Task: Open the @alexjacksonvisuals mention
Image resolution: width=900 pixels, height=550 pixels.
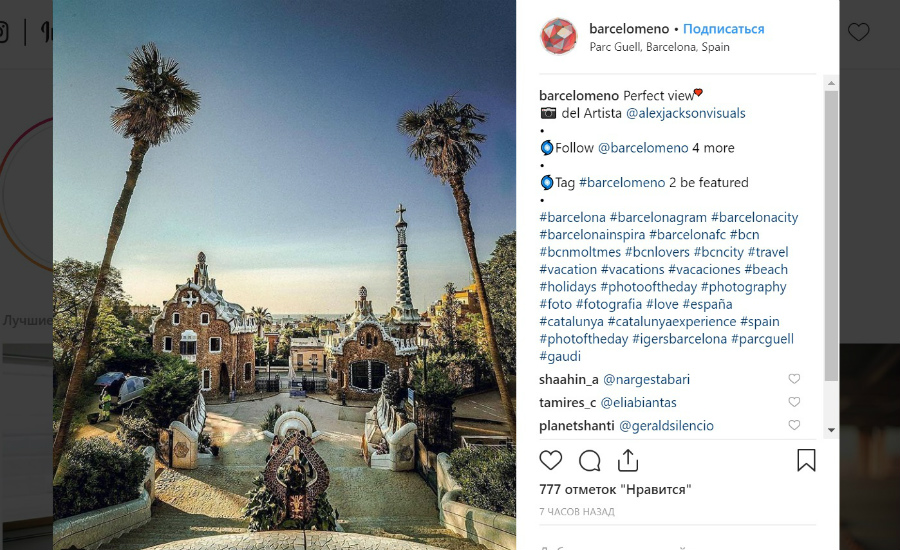Action: click(x=685, y=113)
